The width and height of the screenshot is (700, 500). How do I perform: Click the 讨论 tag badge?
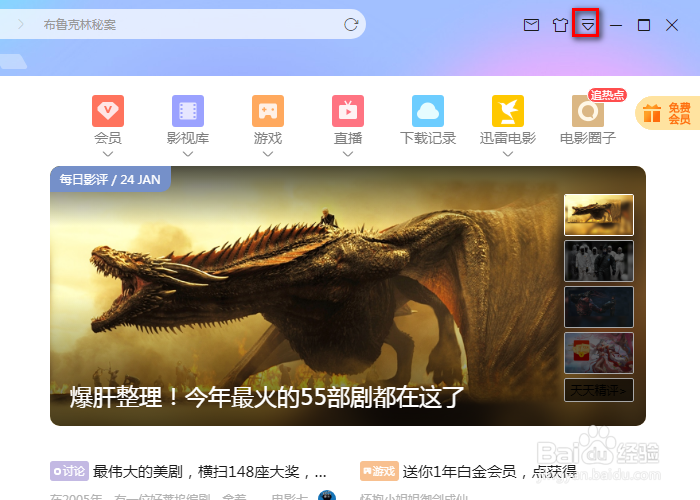pyautogui.click(x=69, y=471)
